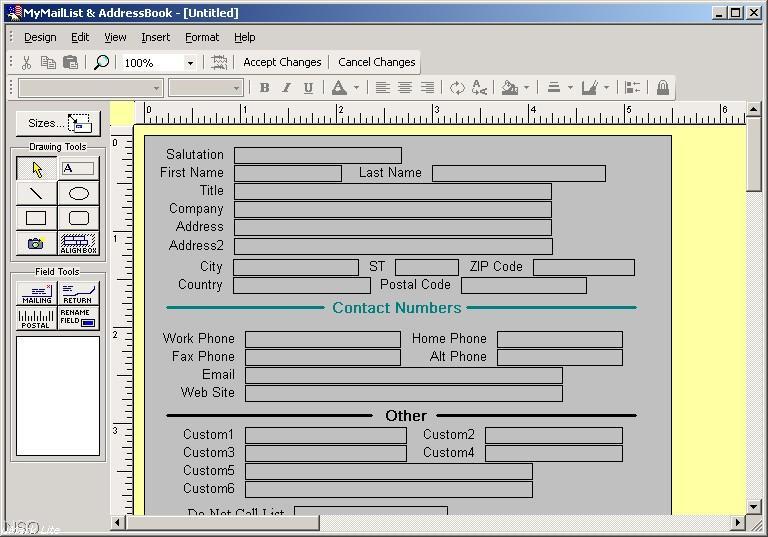Click the ZIP Code field box

point(584,268)
